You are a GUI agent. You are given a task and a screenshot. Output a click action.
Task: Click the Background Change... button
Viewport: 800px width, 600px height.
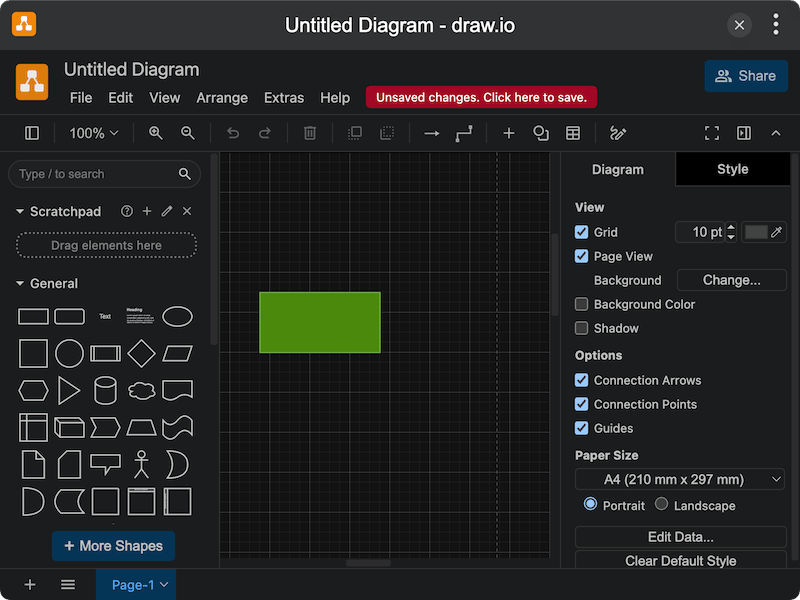[732, 280]
